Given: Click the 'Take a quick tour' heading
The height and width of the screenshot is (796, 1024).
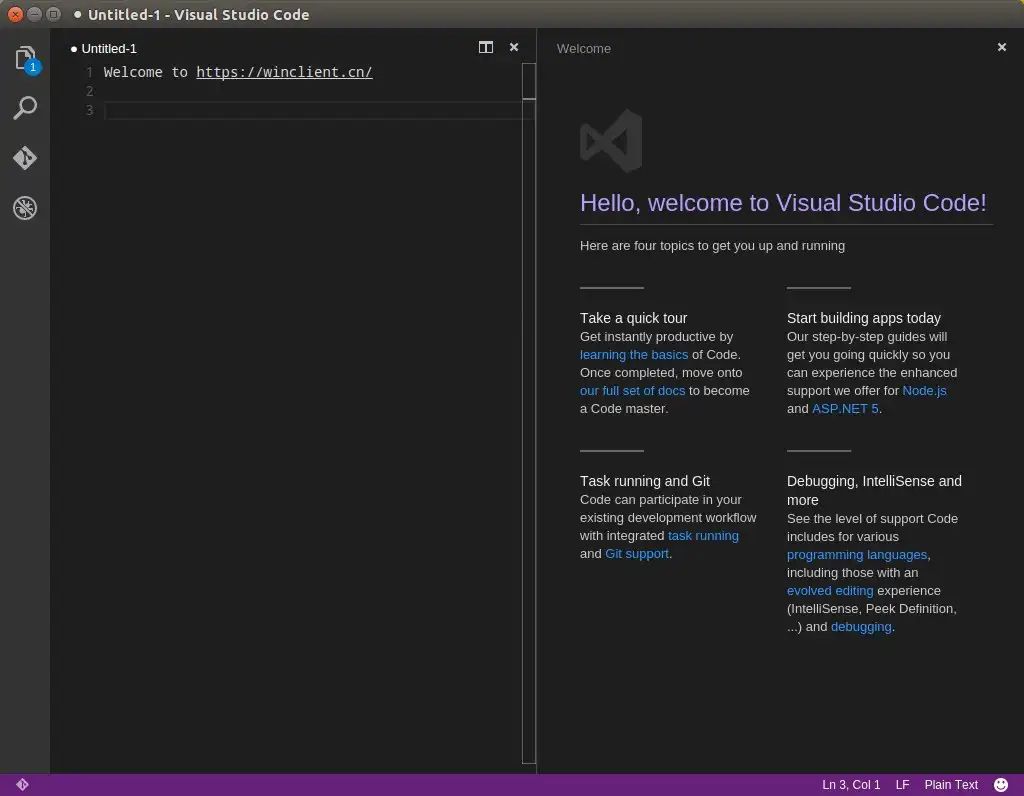Looking at the screenshot, I should (x=633, y=318).
